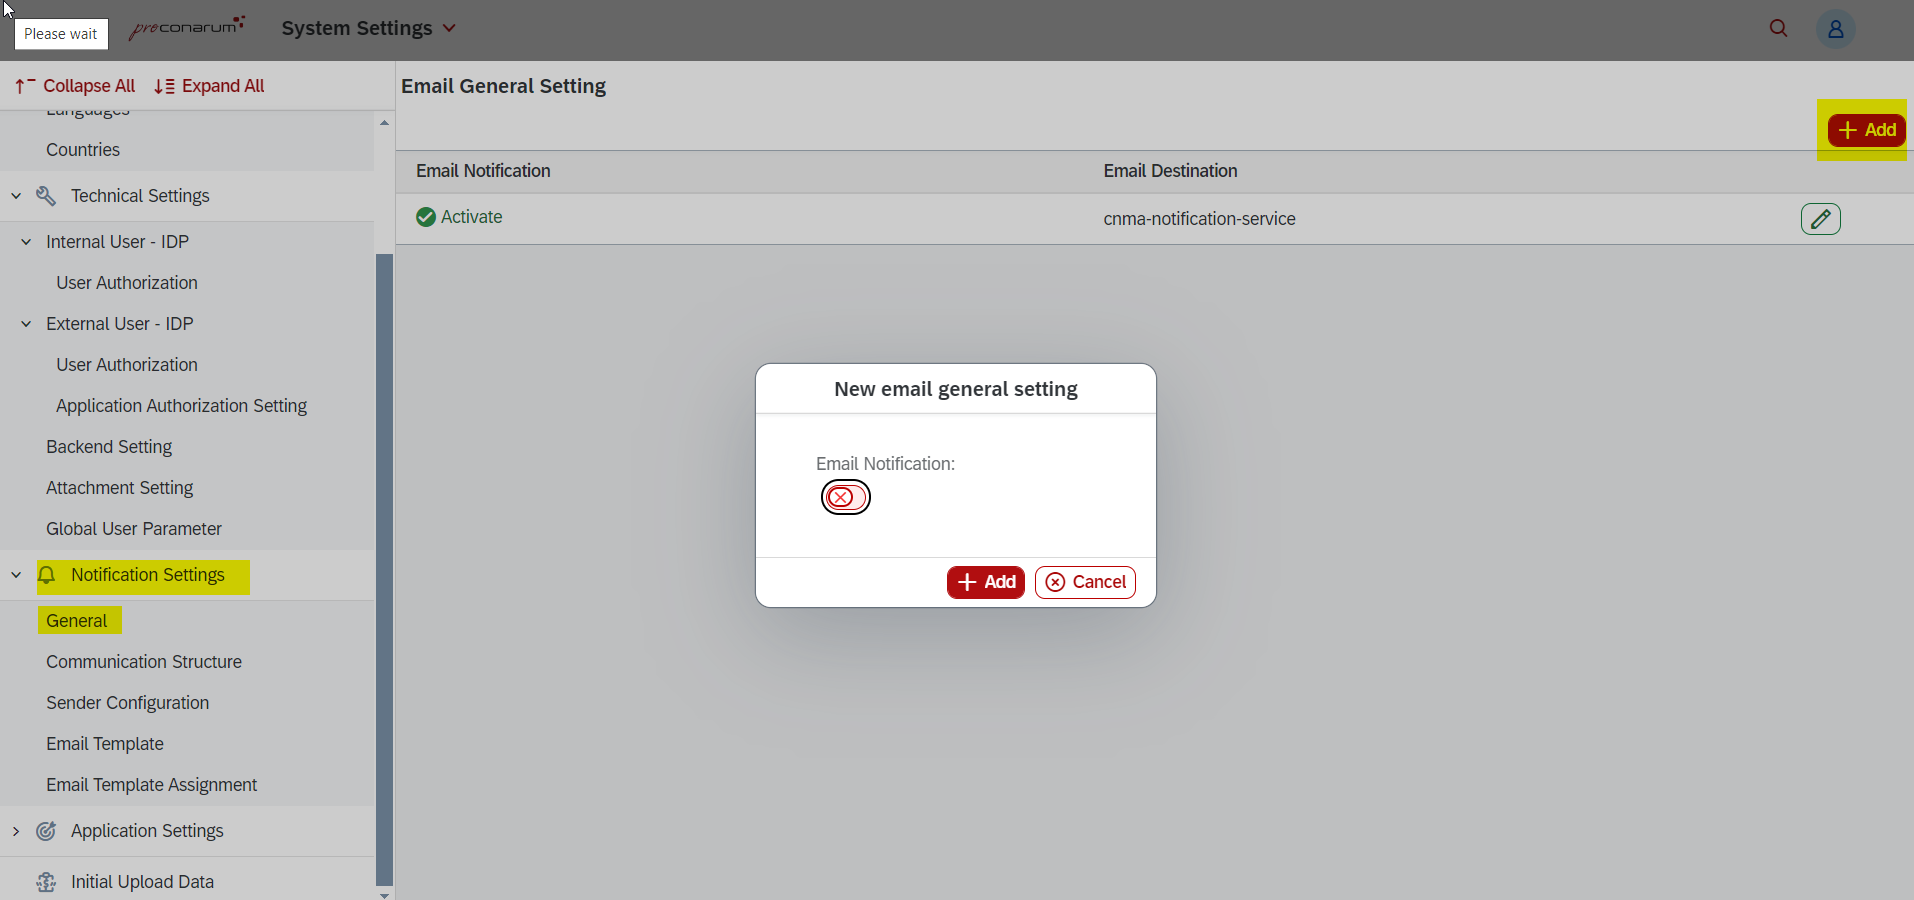
Task: Collapse the External User - IDP section
Action: coord(26,324)
